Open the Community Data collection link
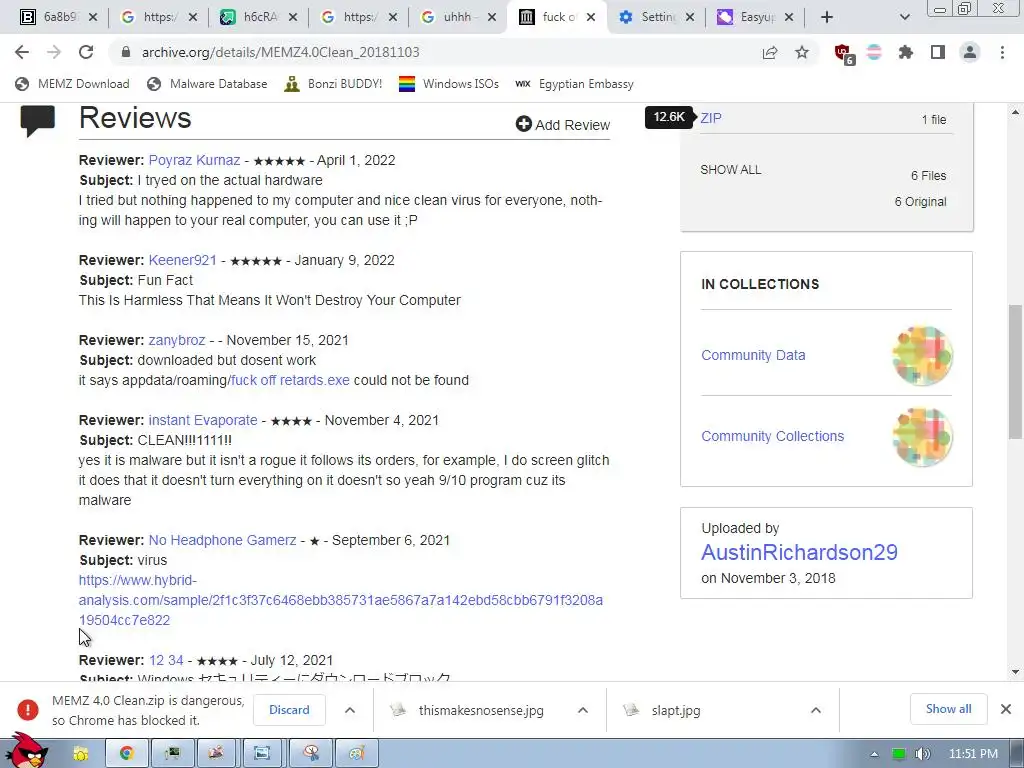 [x=753, y=355]
